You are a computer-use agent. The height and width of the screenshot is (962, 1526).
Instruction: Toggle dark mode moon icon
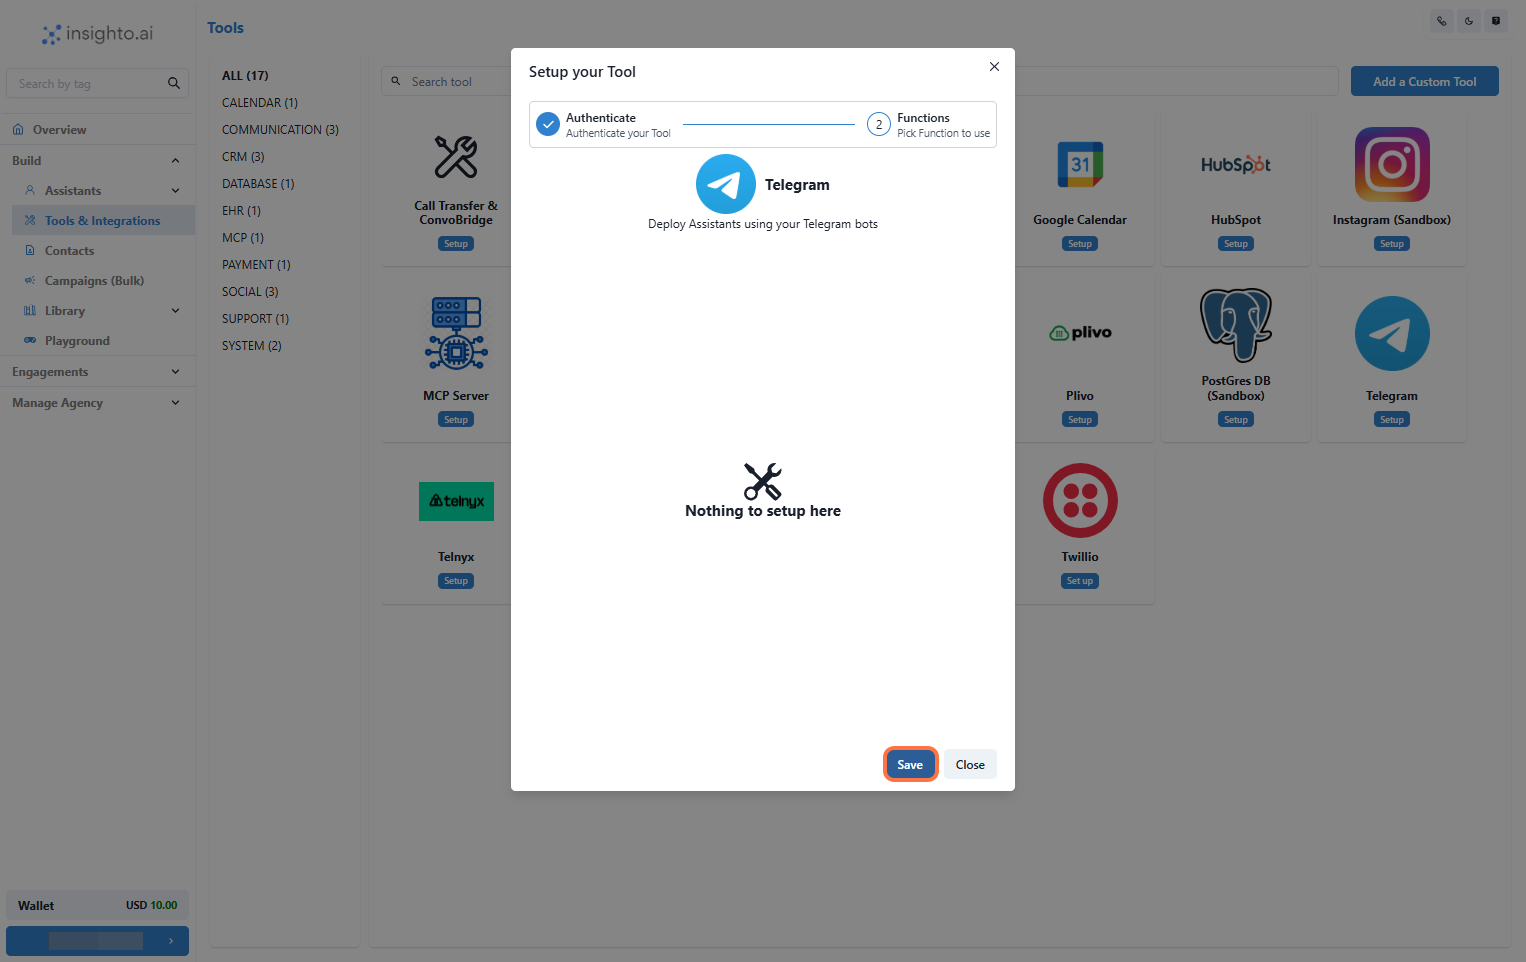(x=1469, y=21)
